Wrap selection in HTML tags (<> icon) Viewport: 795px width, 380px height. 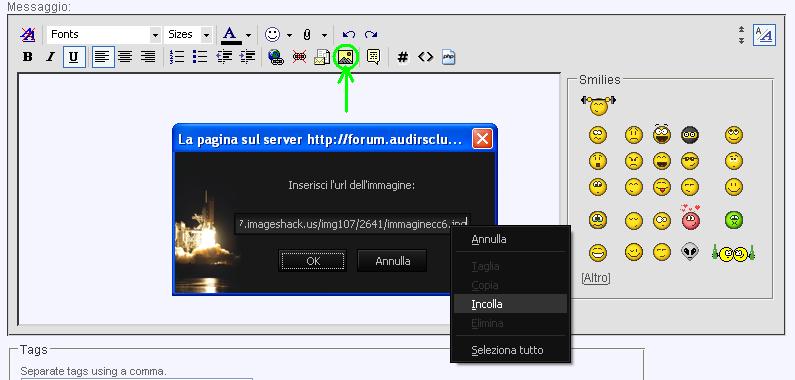pos(425,57)
